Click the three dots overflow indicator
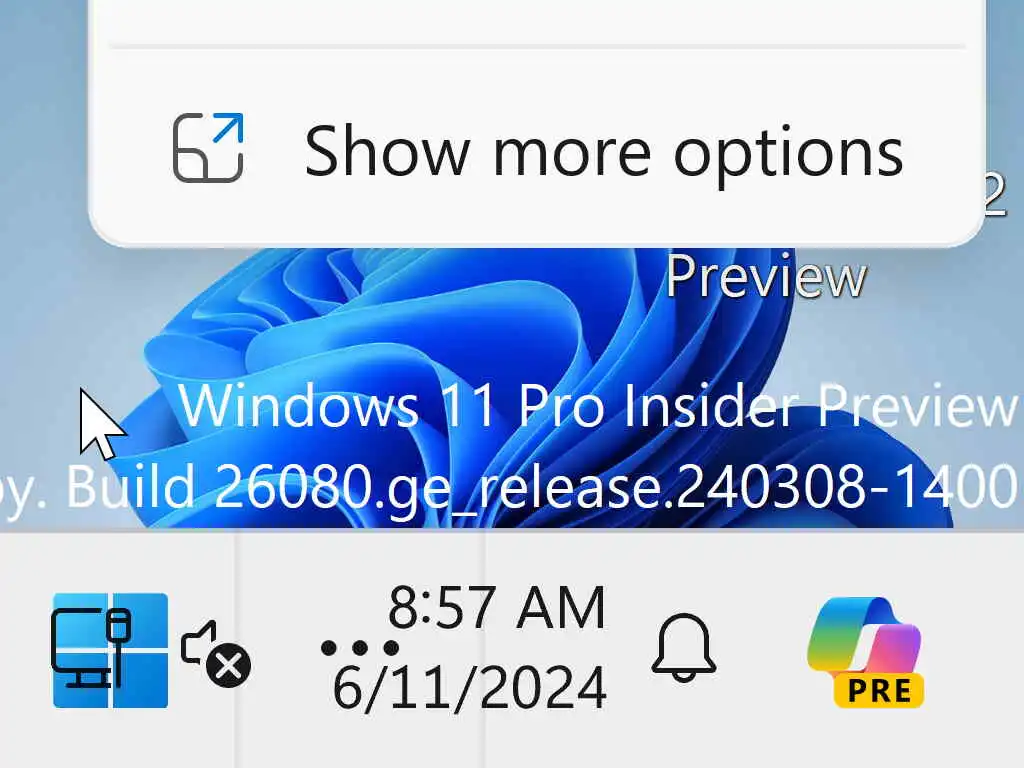 coord(360,648)
